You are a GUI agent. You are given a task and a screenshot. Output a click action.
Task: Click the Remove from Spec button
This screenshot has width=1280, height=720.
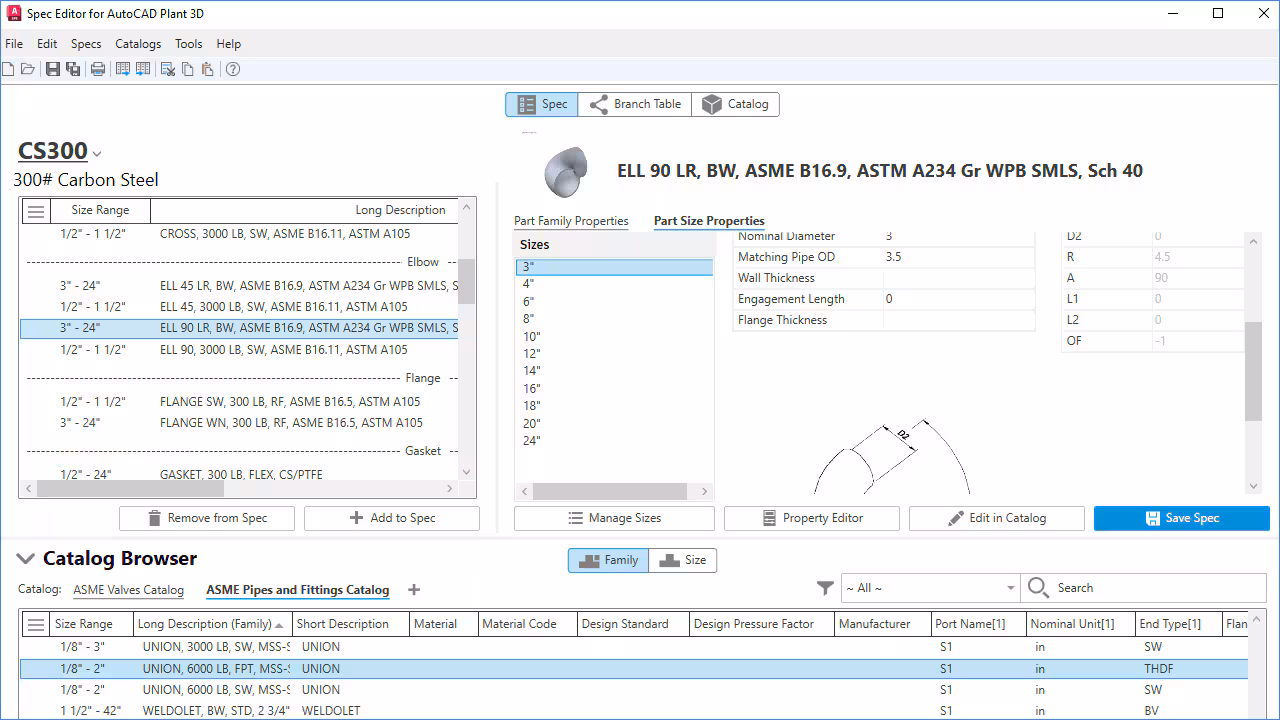point(207,518)
